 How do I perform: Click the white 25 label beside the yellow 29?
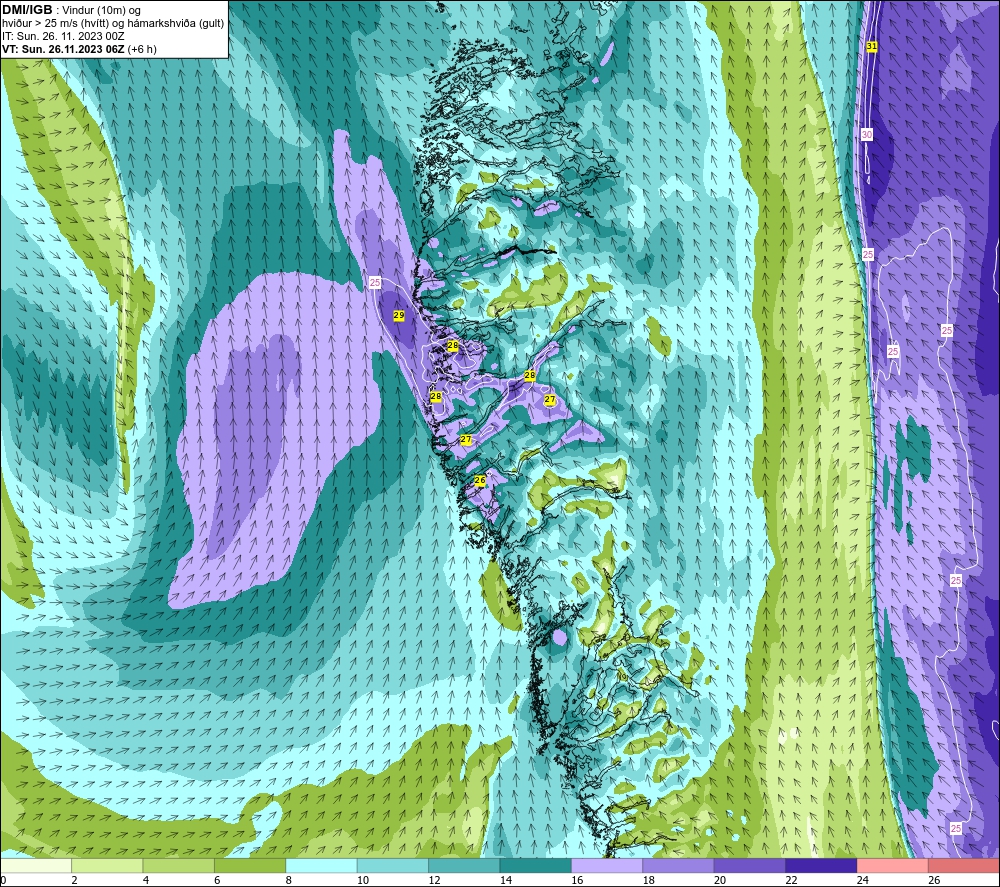(375, 282)
